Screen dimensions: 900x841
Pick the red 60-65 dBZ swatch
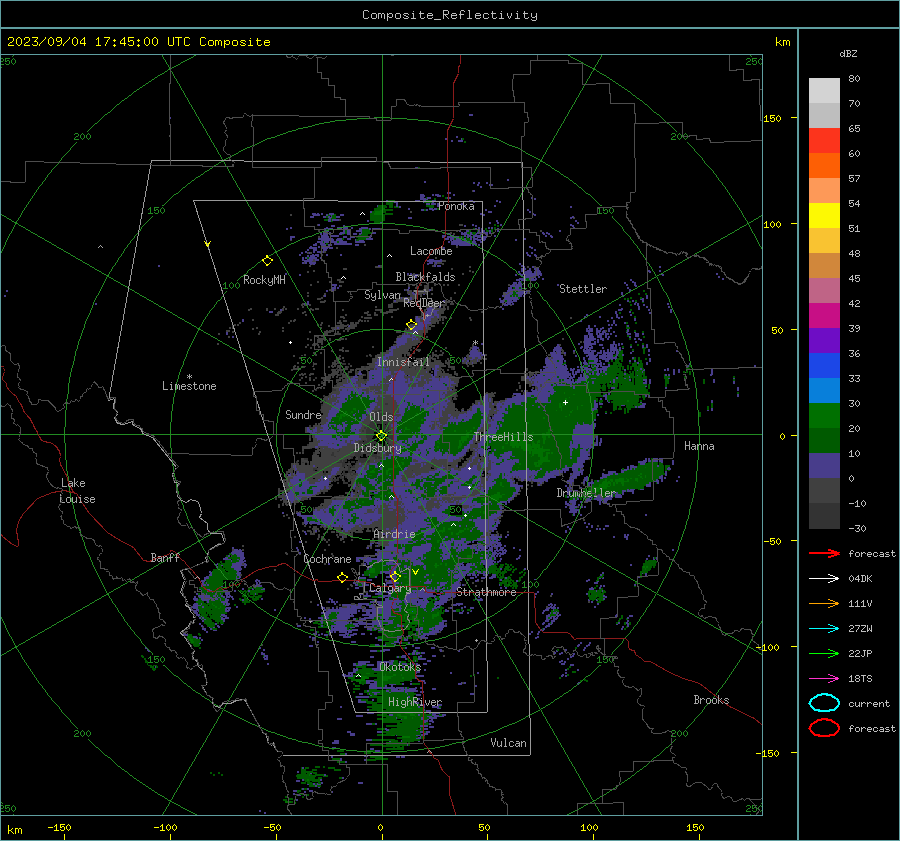coord(824,141)
